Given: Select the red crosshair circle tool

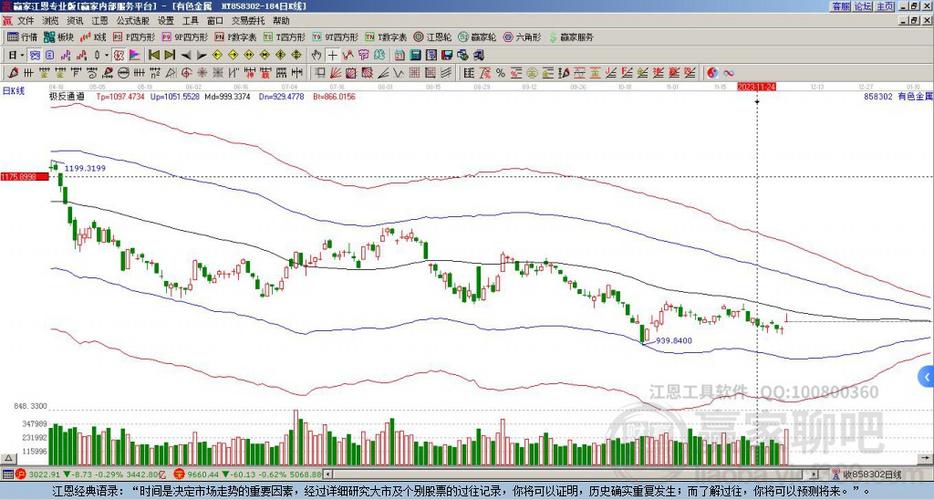Looking at the screenshot, I should [186, 73].
